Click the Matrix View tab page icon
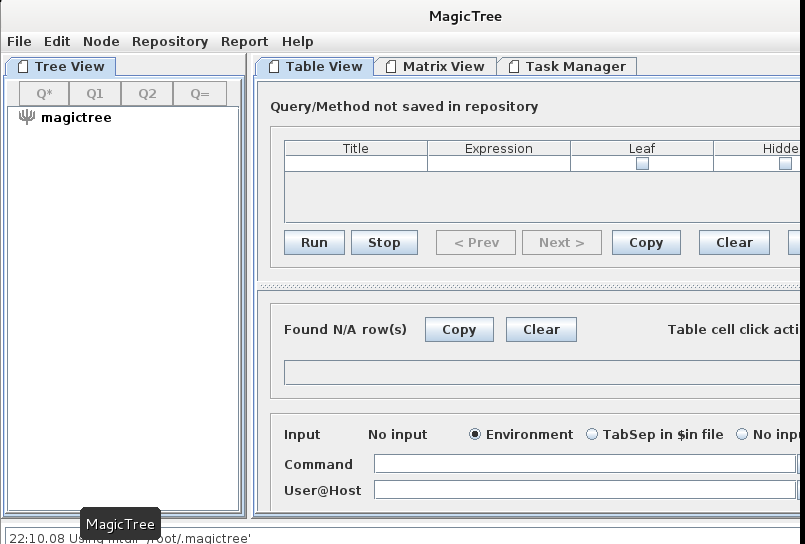Viewport: 805px width, 544px height. [x=391, y=67]
